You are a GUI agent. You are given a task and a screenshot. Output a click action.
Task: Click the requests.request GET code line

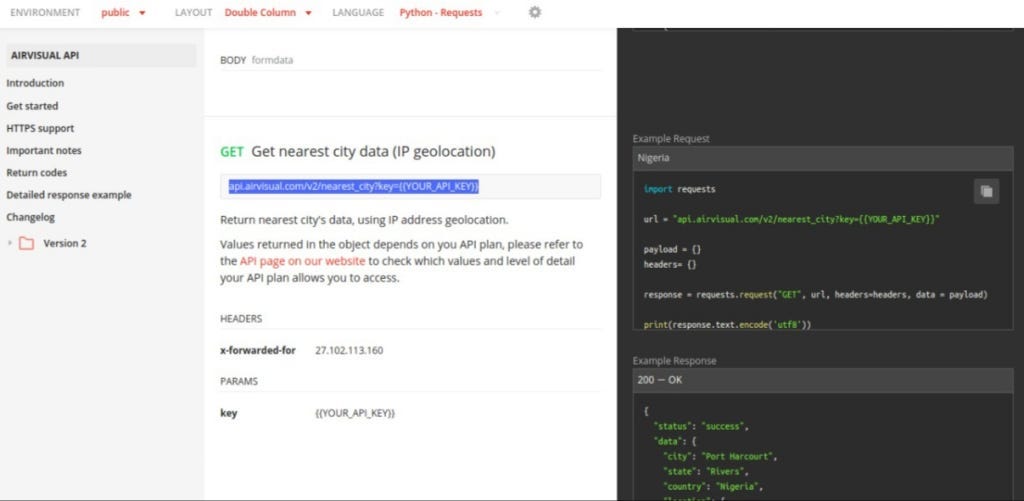point(816,295)
